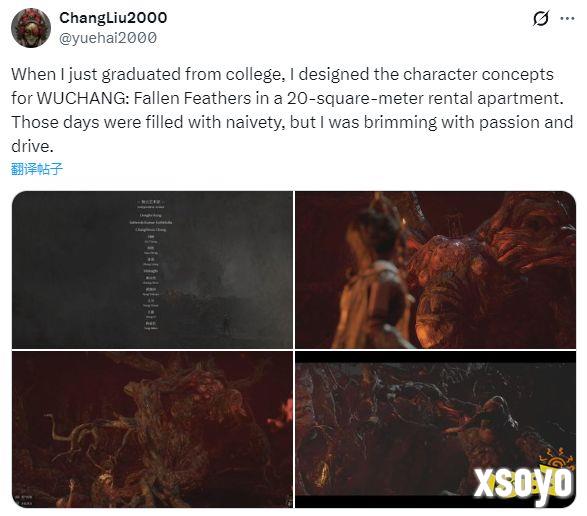Screen dimensions: 587x516
Task: Click the lone figure standing in foggy image
Action: (226, 324)
